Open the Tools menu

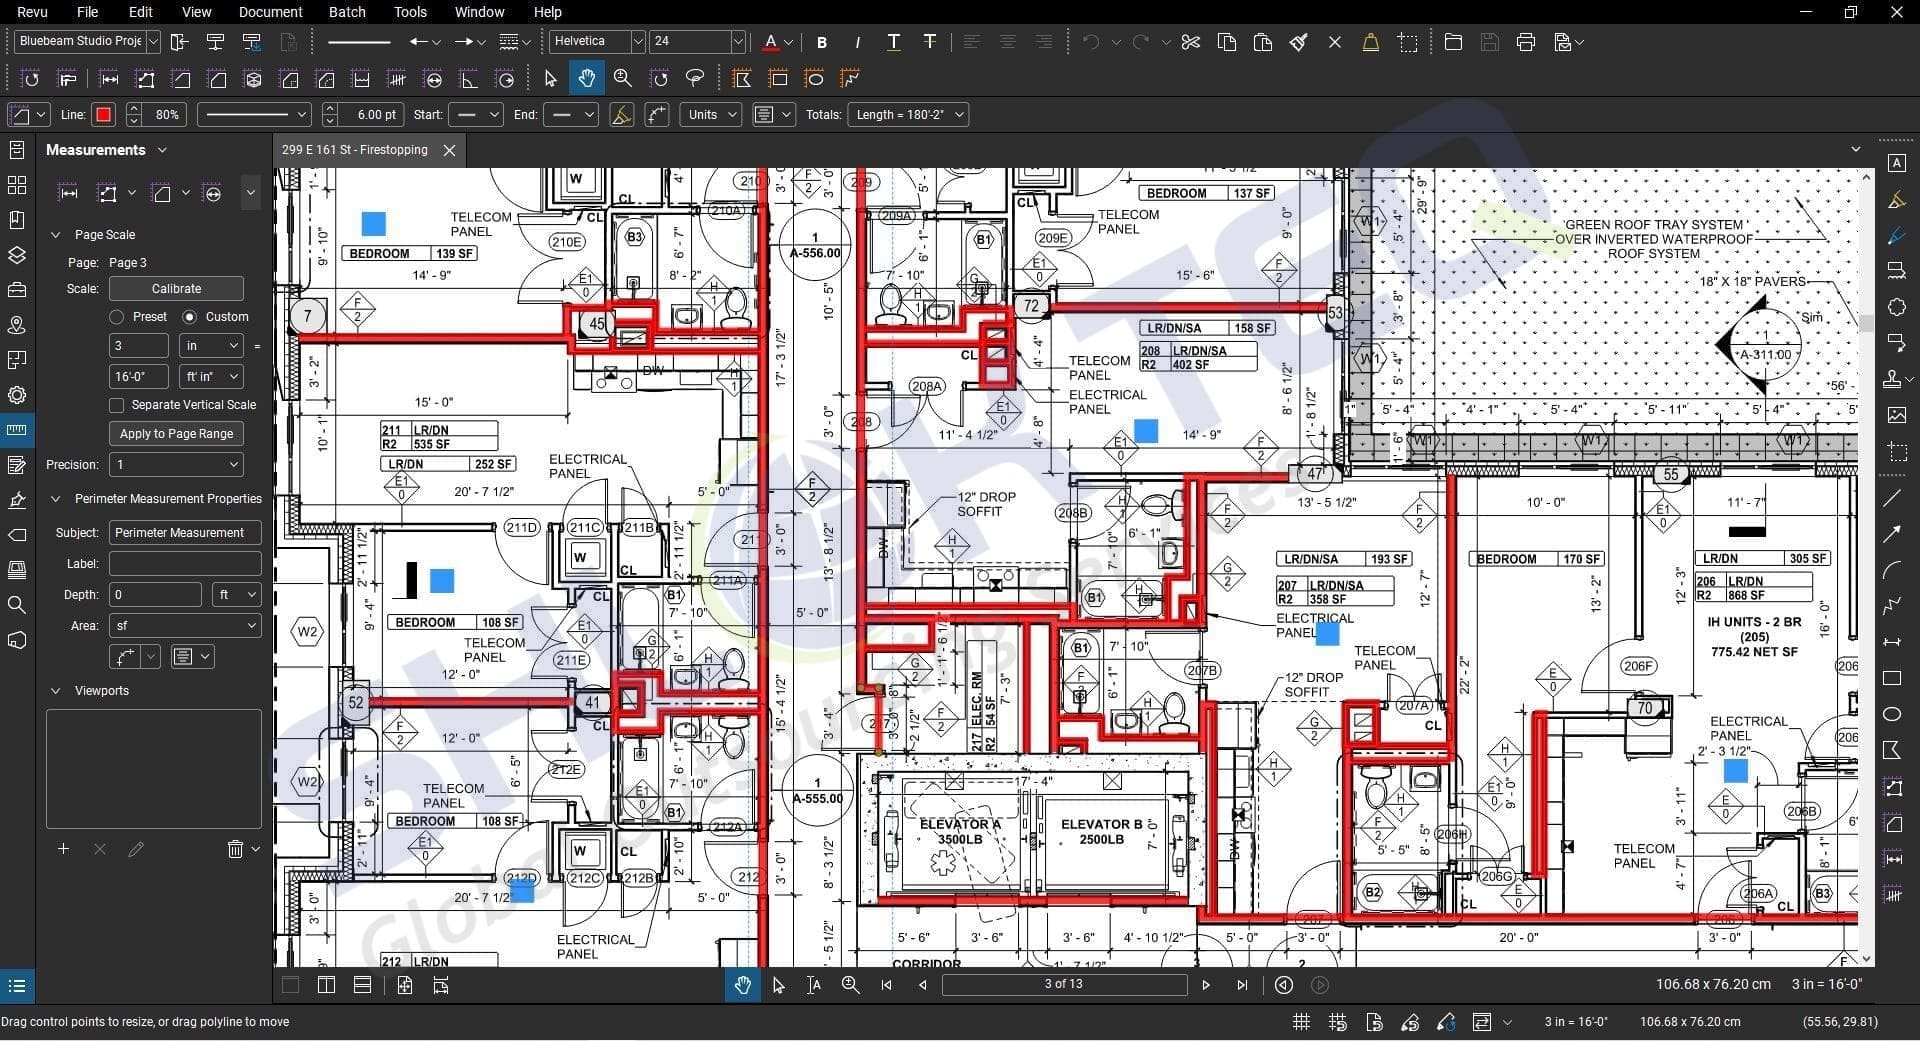point(410,12)
